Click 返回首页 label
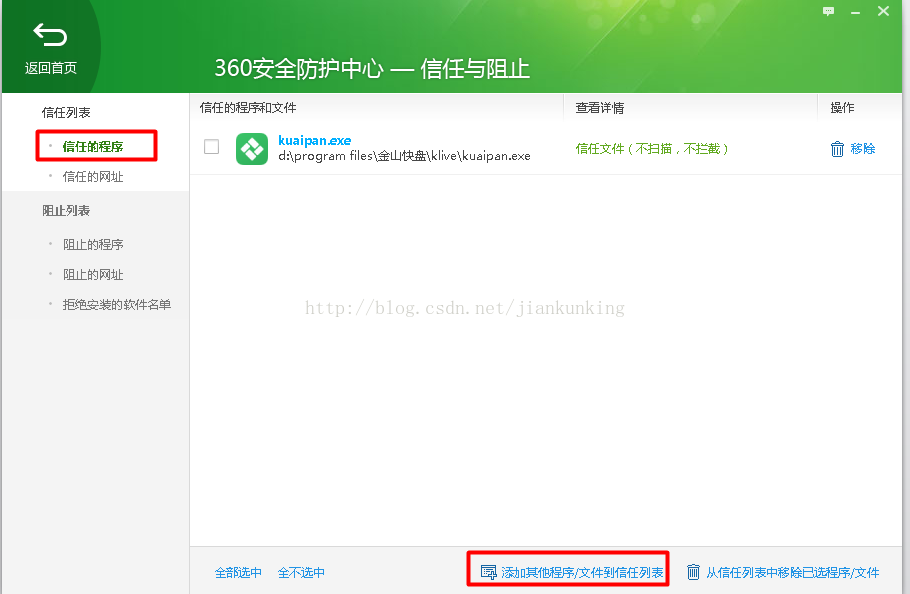The height and width of the screenshot is (594, 910). click(50, 68)
